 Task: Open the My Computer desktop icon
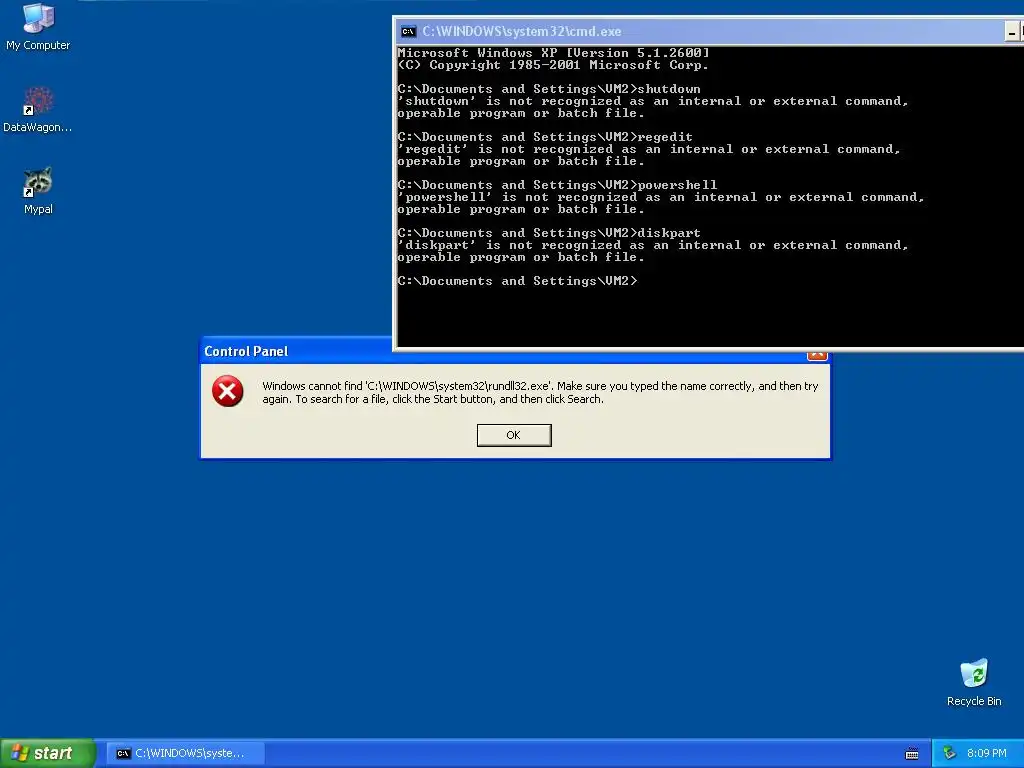click(x=38, y=26)
